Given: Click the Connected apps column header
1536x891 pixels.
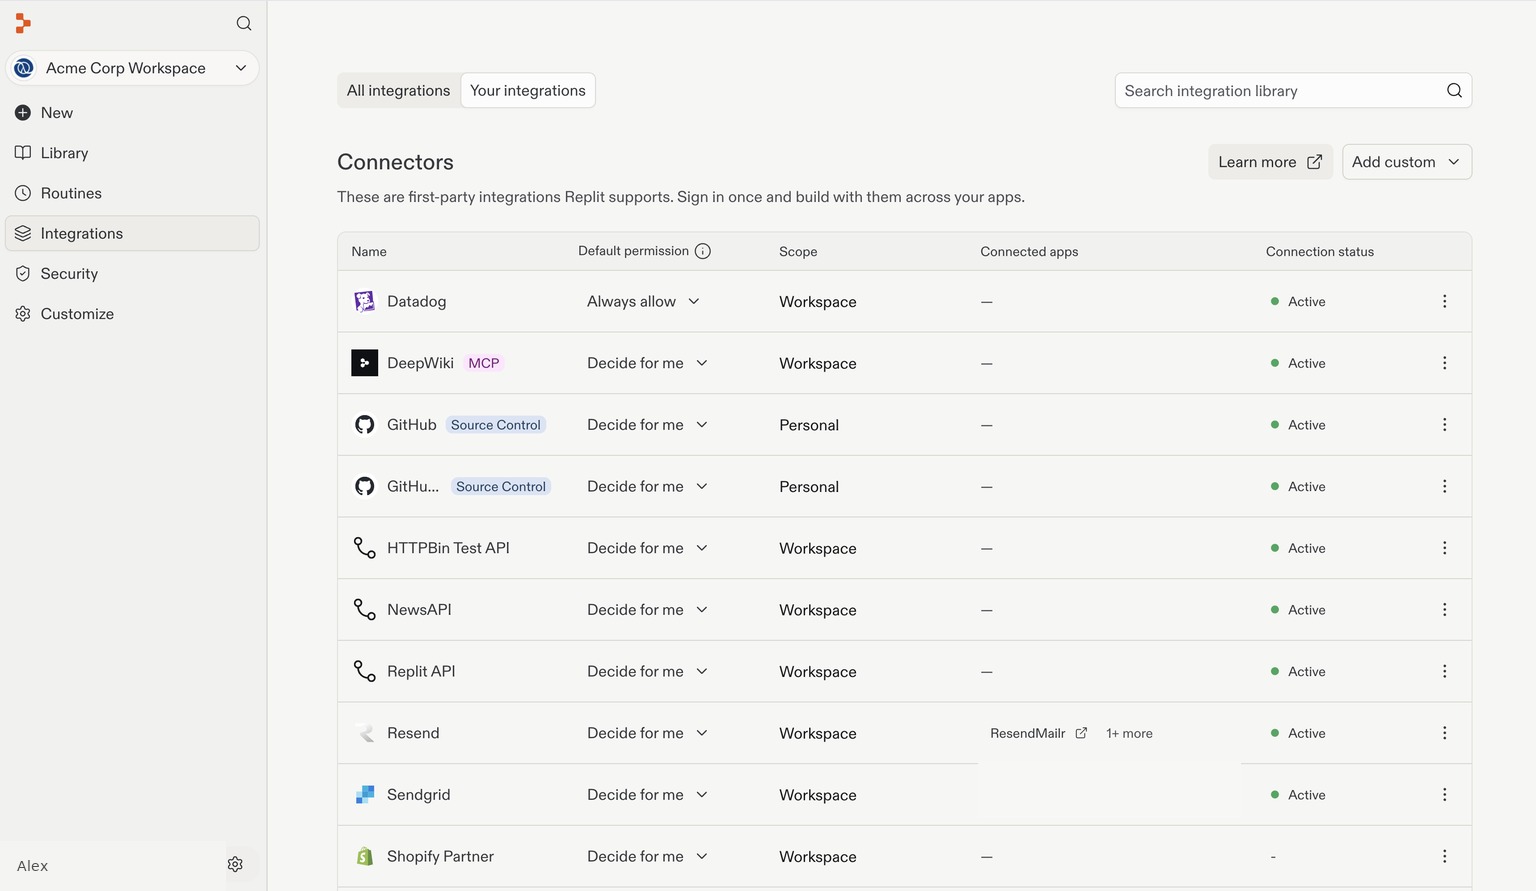Looking at the screenshot, I should (1029, 252).
